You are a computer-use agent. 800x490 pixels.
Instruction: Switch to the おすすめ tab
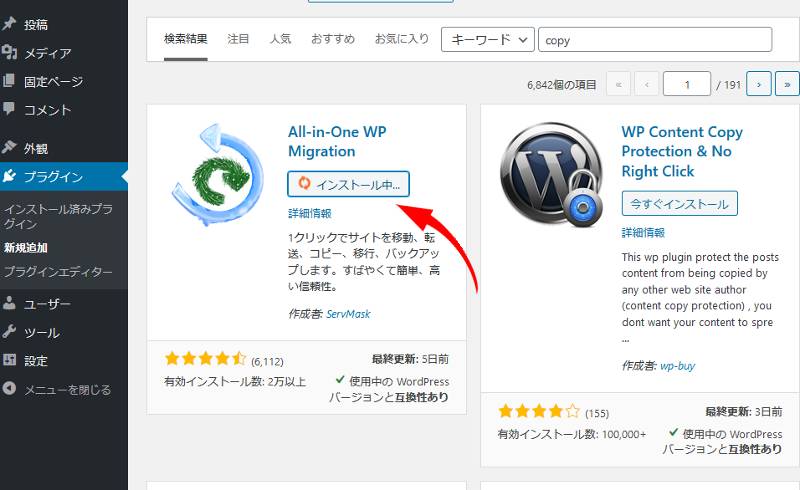click(x=333, y=39)
